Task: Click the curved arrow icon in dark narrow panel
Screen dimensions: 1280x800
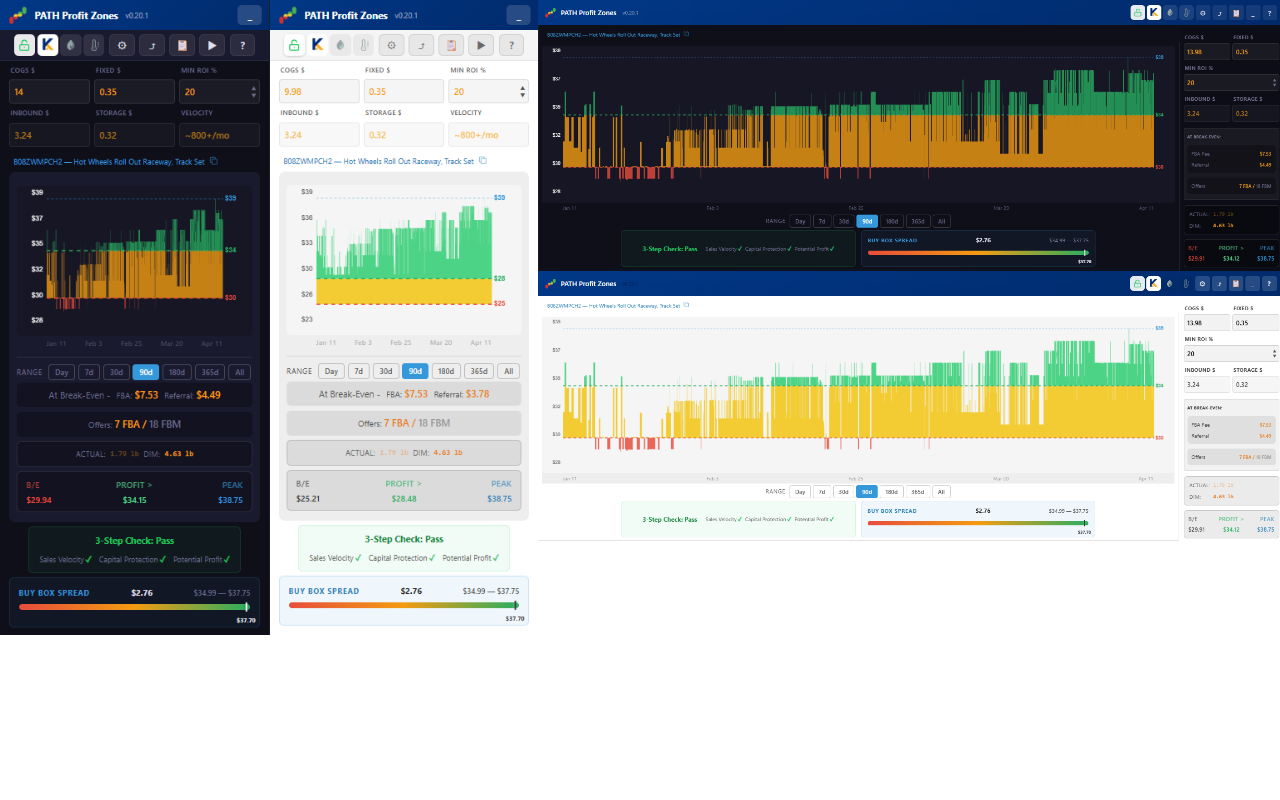Action: 152,45
